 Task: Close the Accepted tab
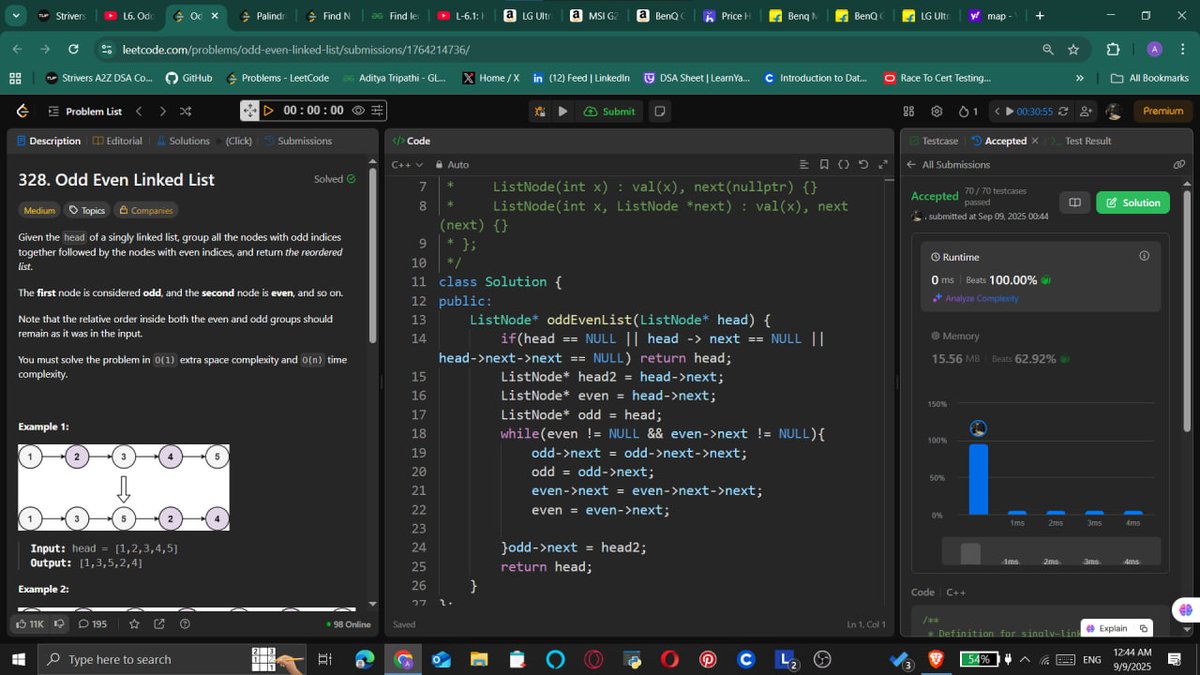tap(1034, 141)
